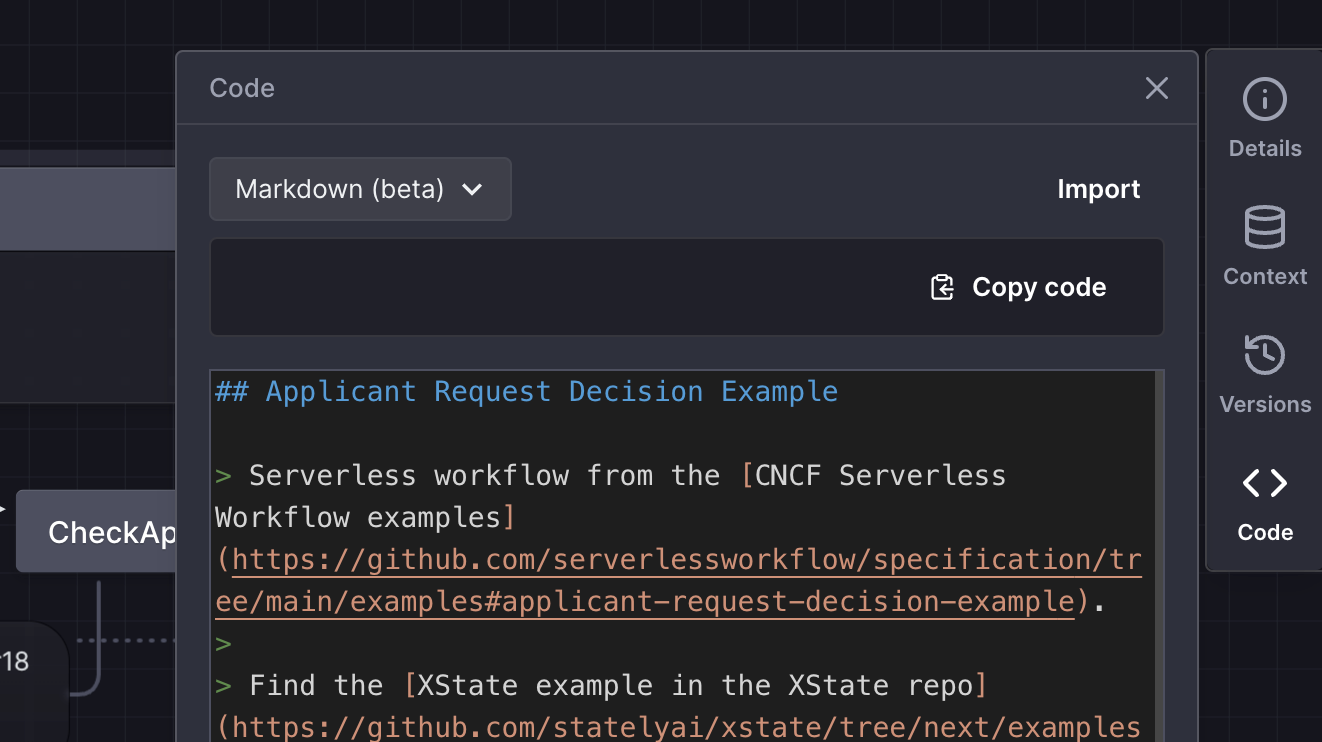Select the gray state header on the canvas
This screenshot has height=742, width=1322.
tap(88, 209)
